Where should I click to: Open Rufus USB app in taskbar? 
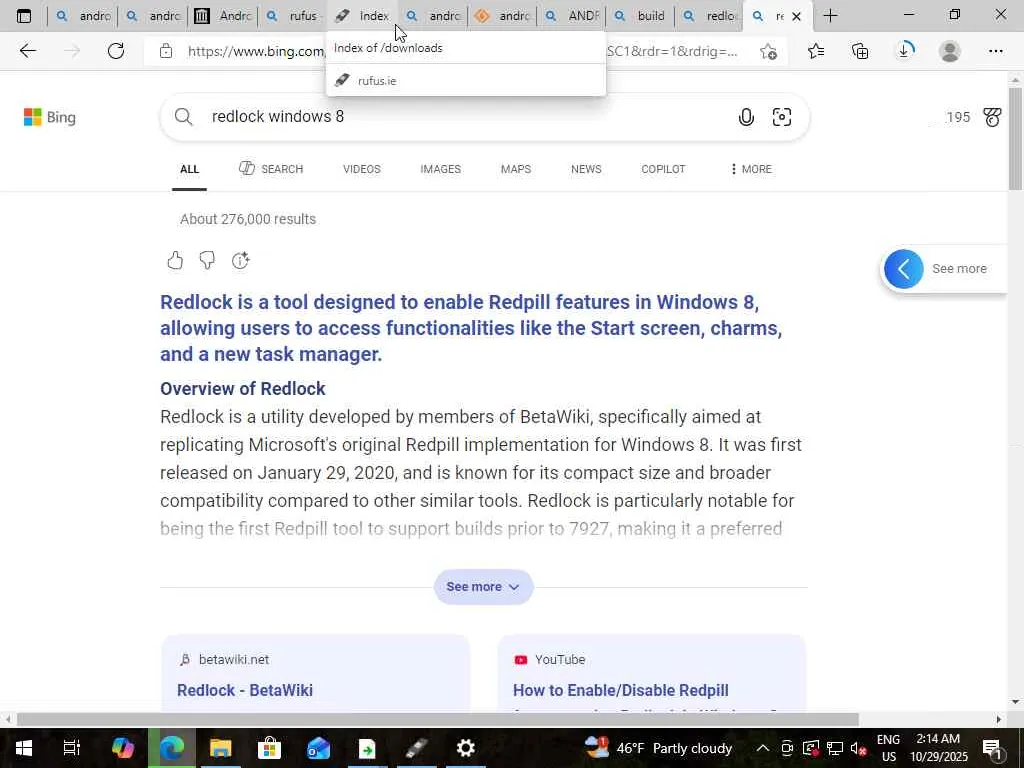click(x=417, y=748)
